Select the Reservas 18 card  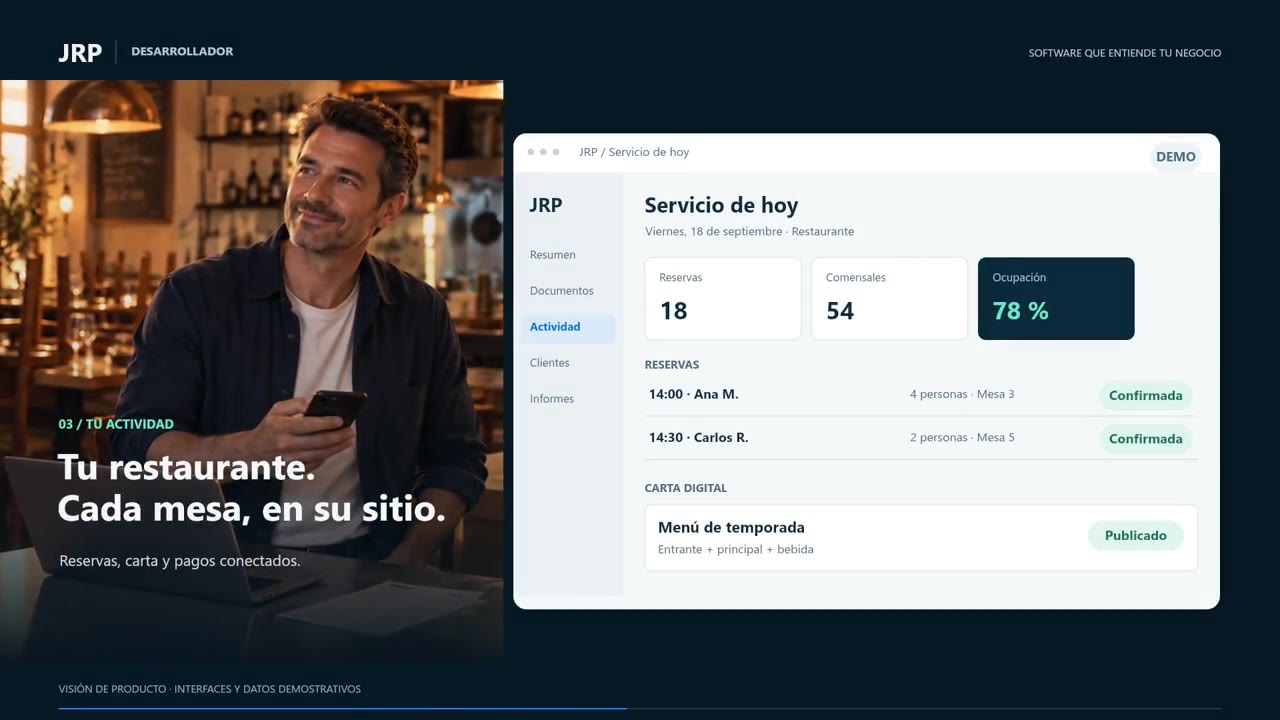[x=723, y=299]
